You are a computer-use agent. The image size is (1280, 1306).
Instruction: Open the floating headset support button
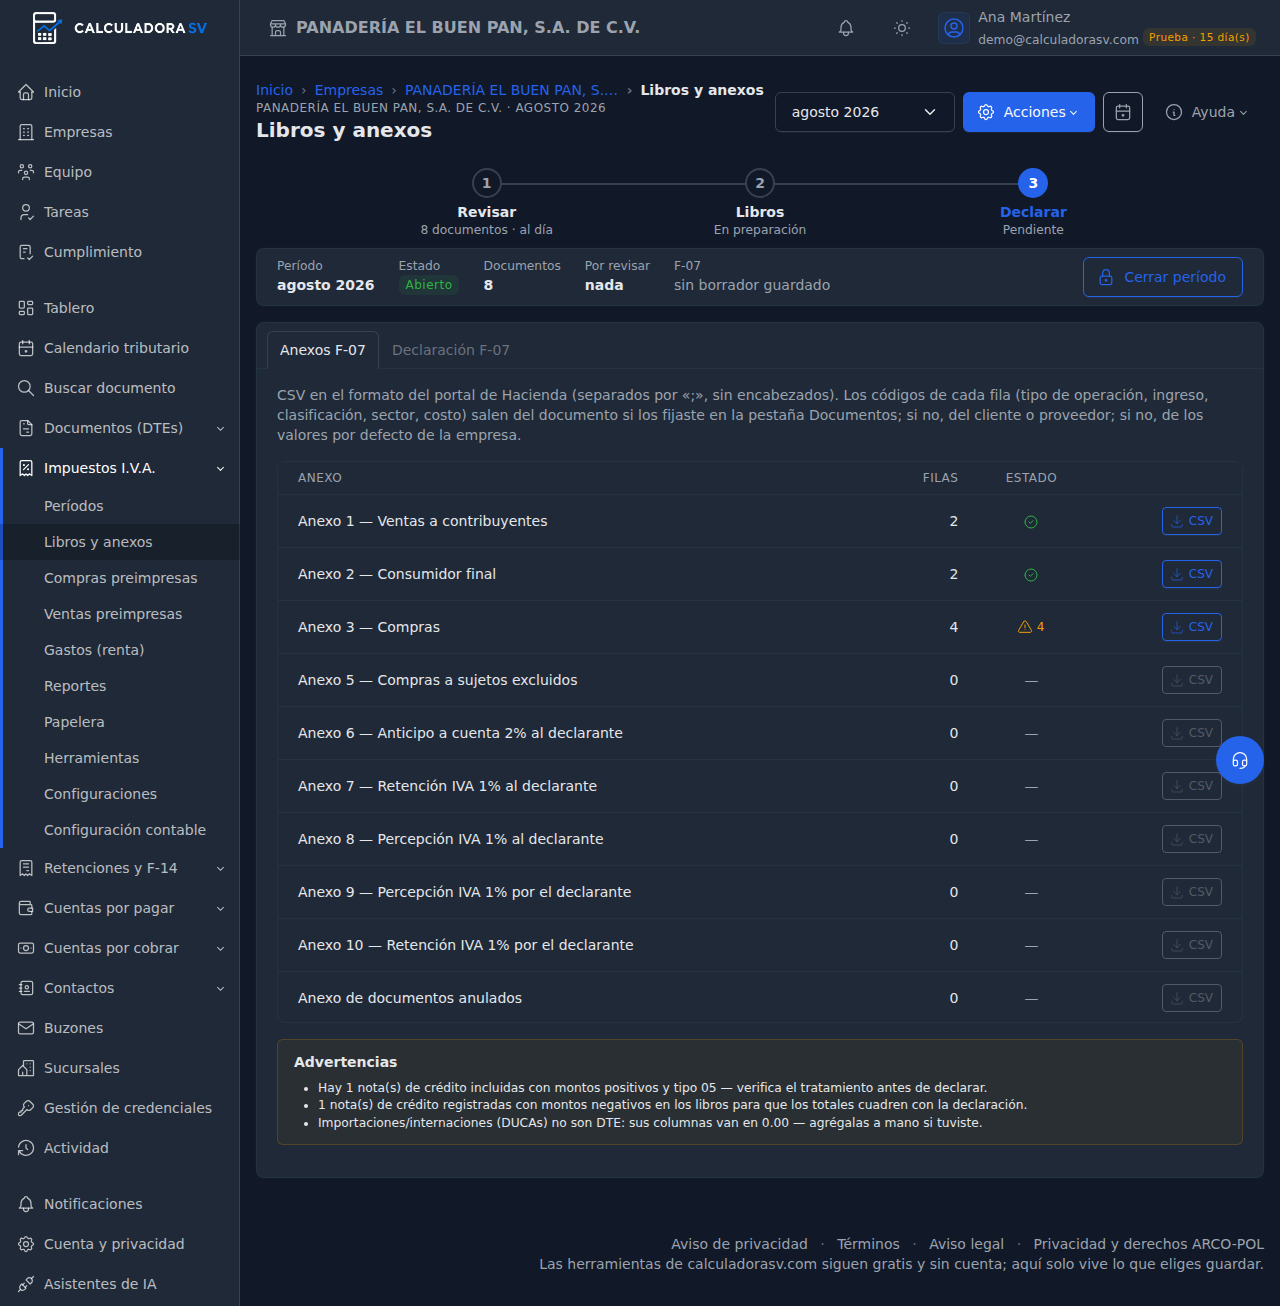(1240, 760)
